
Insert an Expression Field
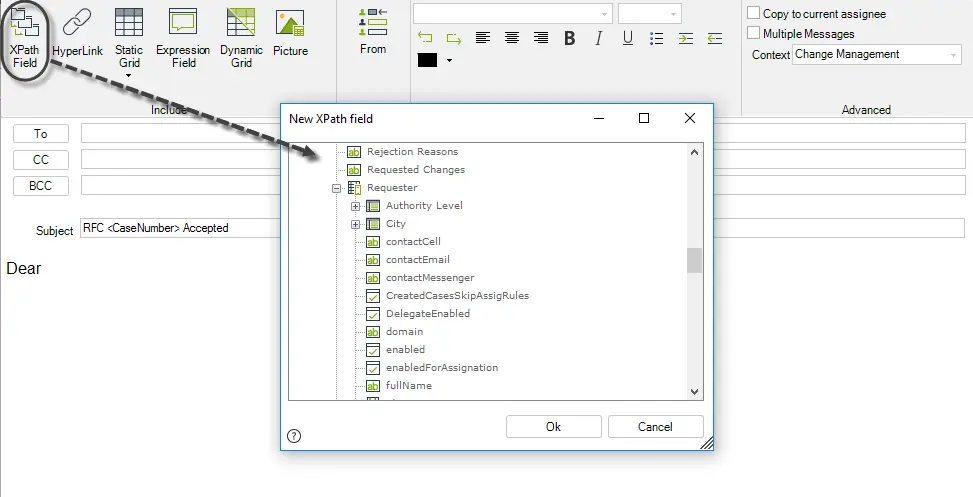point(183,38)
